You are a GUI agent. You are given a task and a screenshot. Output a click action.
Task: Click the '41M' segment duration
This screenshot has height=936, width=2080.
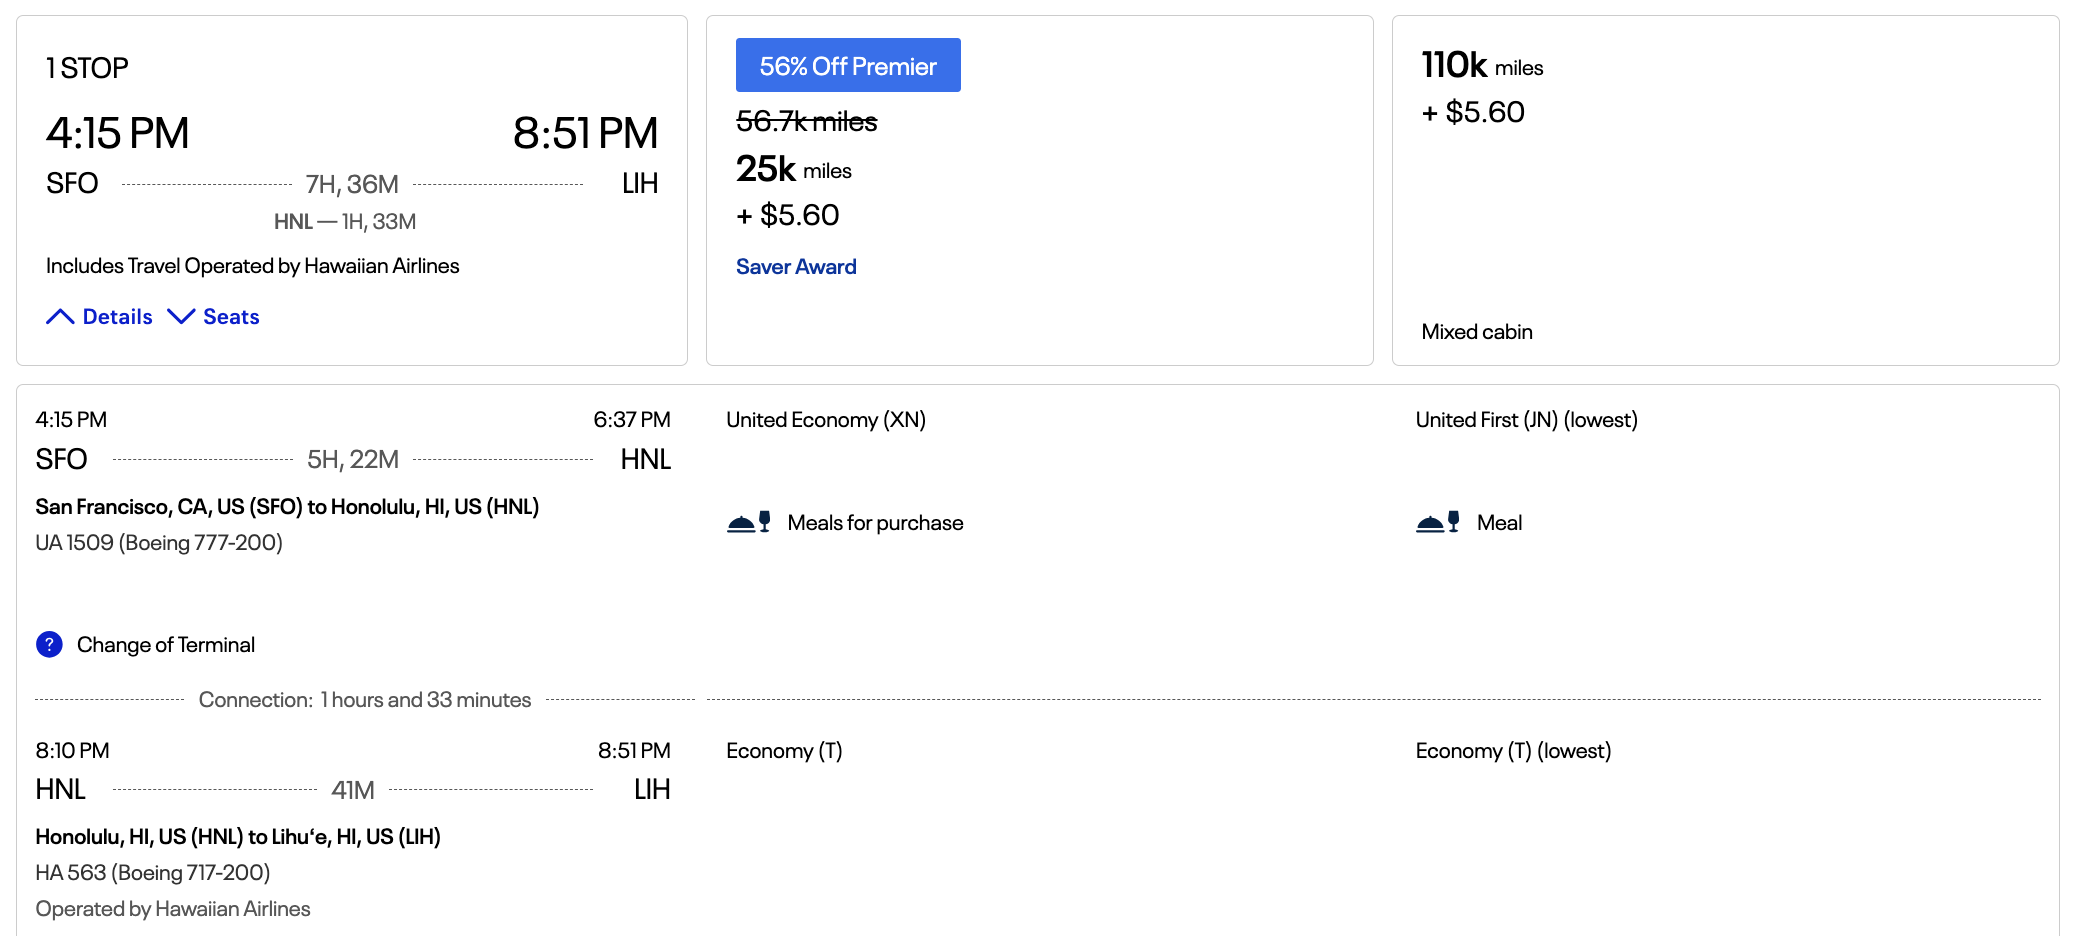pos(353,790)
